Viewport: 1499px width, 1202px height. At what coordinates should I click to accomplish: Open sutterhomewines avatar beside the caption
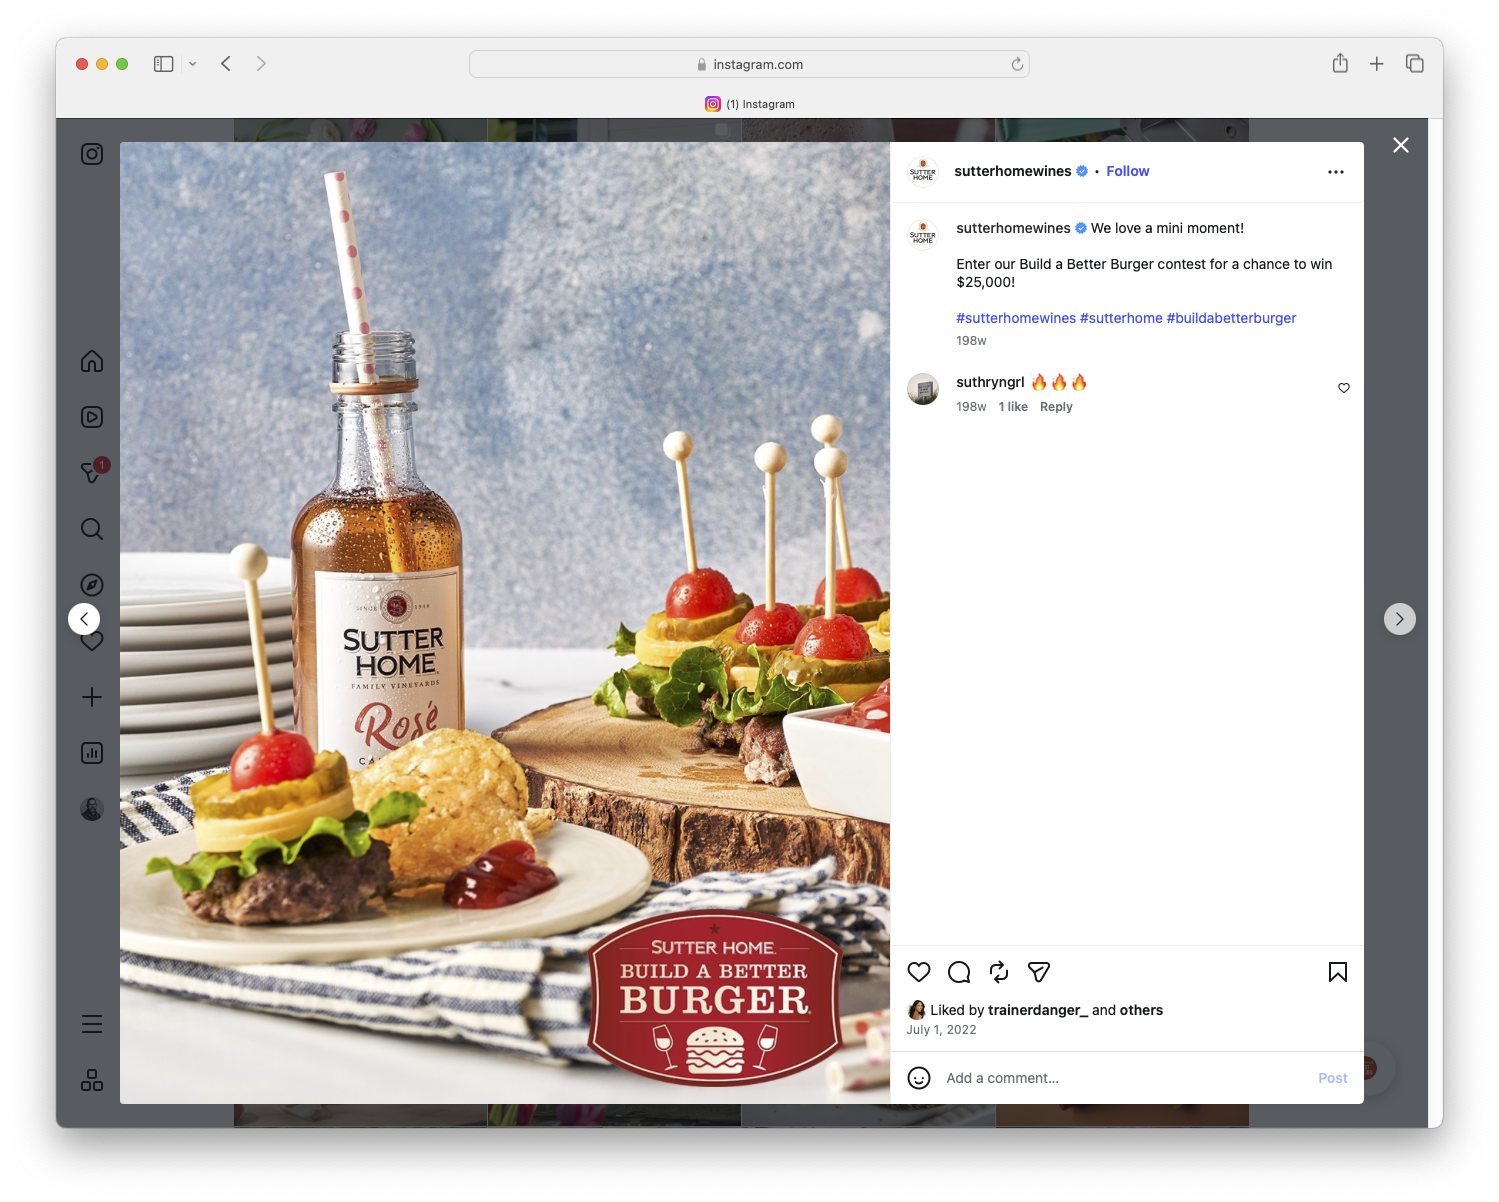coord(923,235)
